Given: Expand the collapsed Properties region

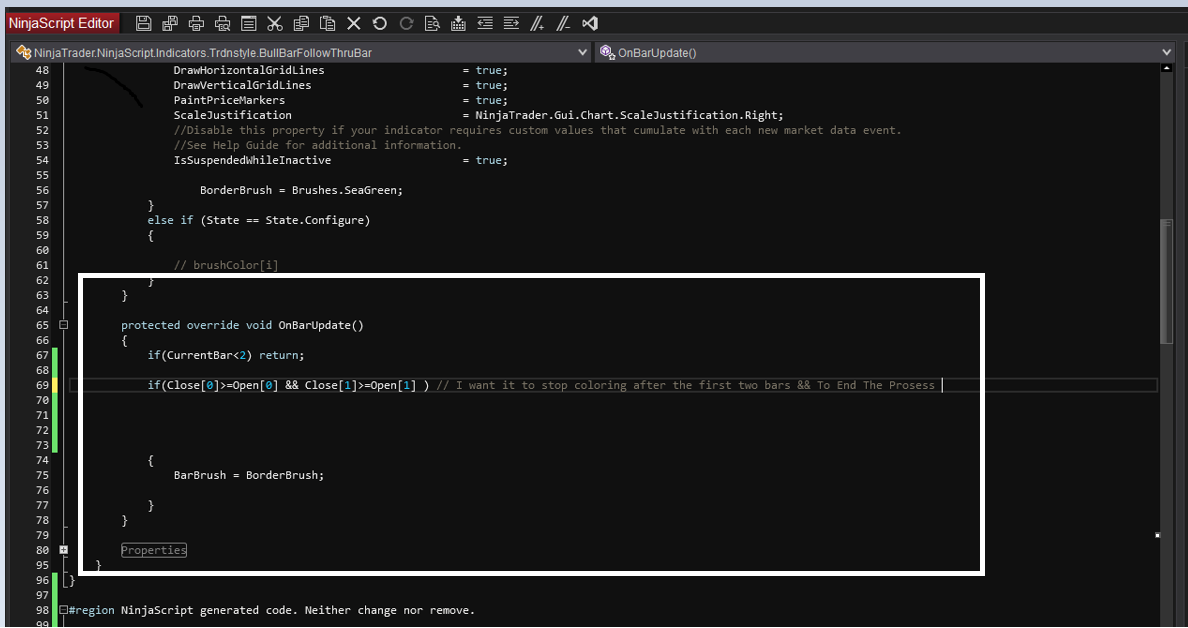Looking at the screenshot, I should (64, 550).
